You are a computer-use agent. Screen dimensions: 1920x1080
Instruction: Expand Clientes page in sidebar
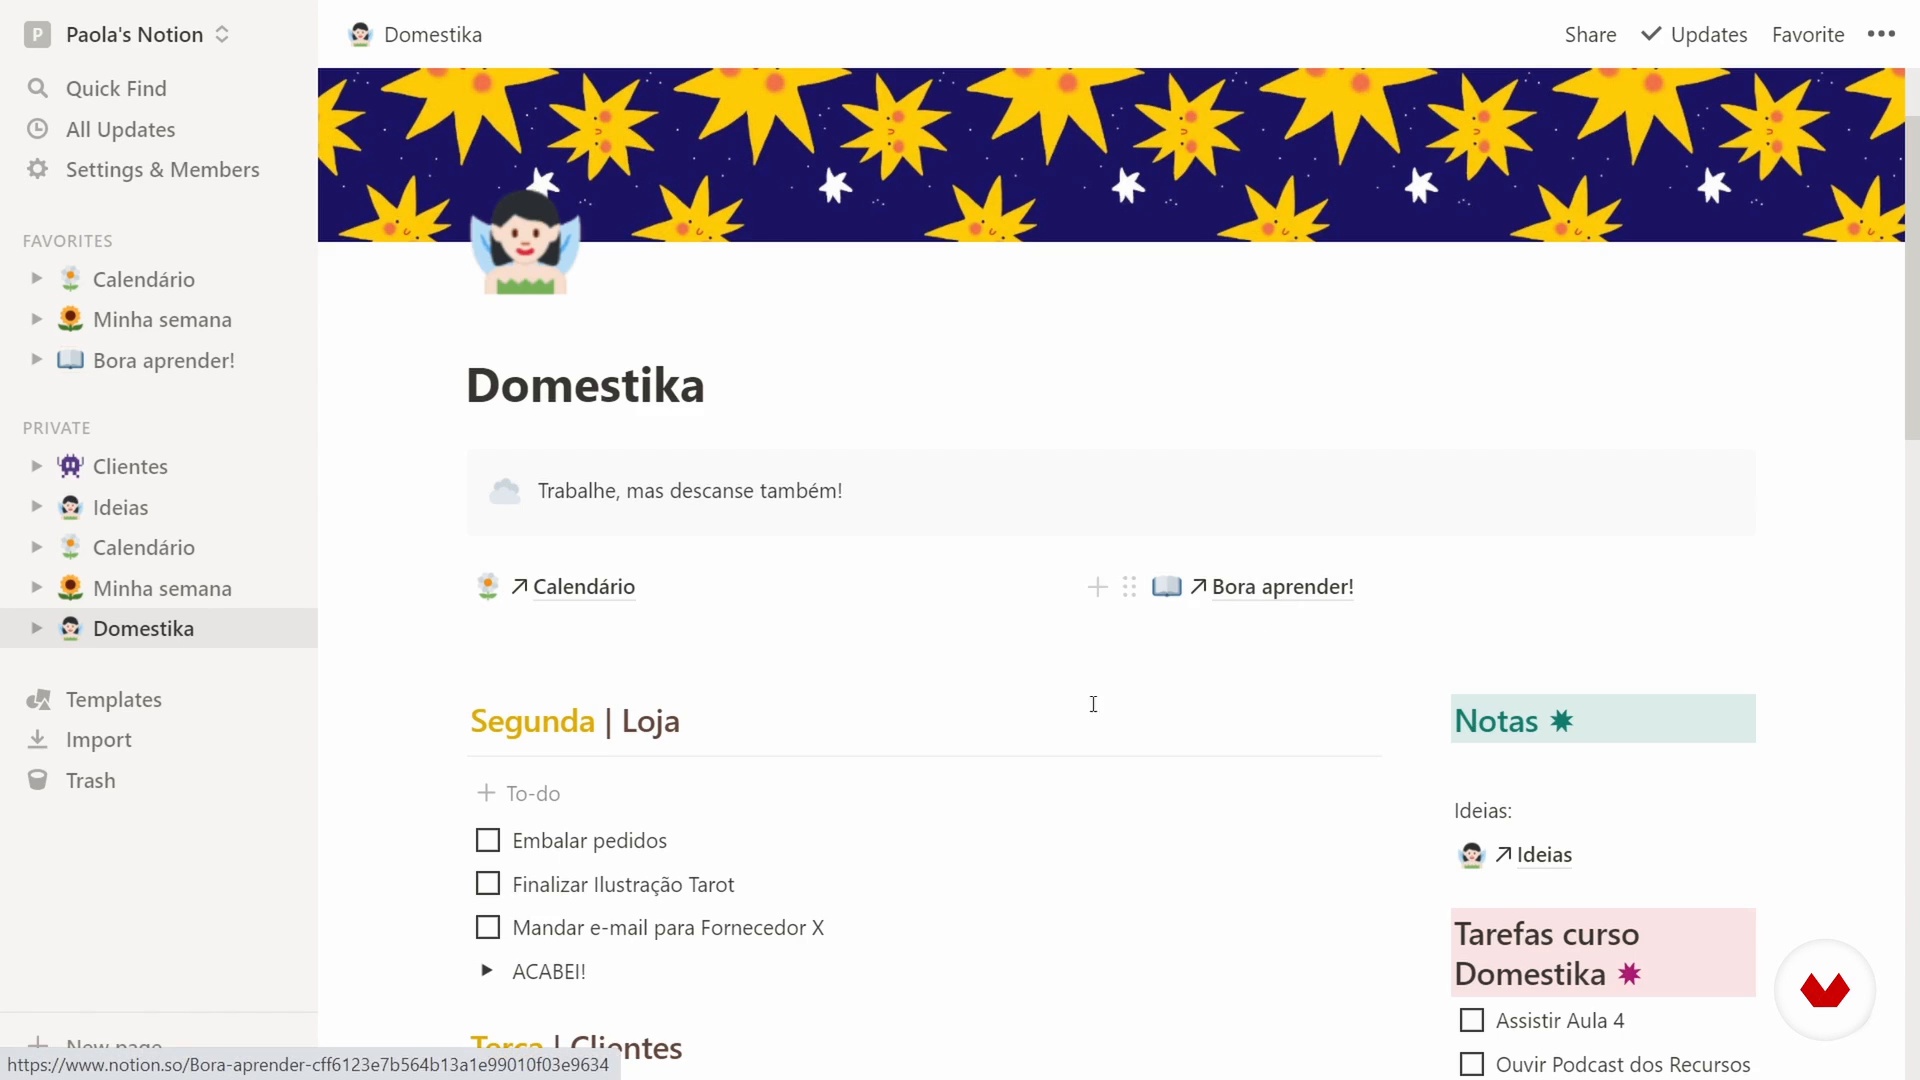pyautogui.click(x=36, y=466)
